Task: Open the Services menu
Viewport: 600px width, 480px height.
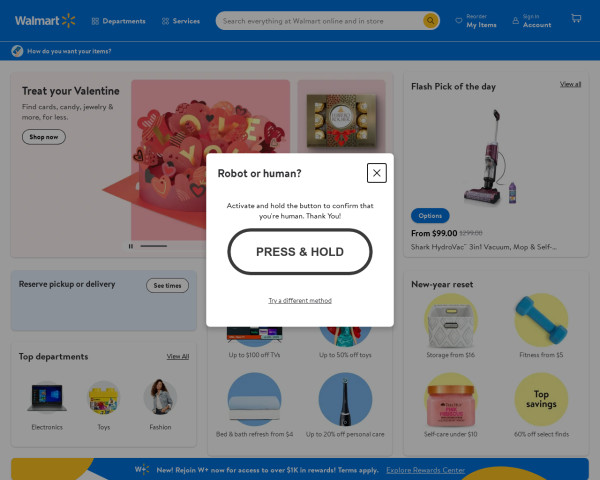Action: pyautogui.click(x=181, y=21)
